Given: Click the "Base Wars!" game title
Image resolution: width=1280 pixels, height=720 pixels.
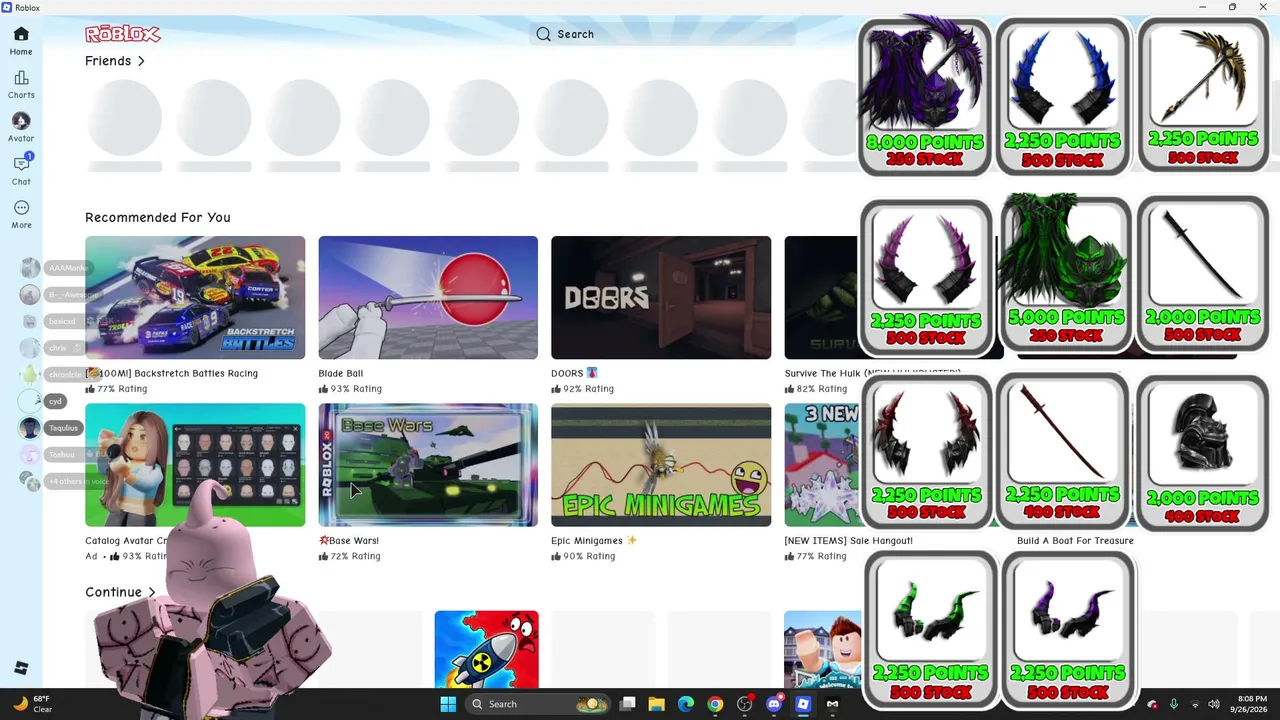Looking at the screenshot, I should pos(349,541).
